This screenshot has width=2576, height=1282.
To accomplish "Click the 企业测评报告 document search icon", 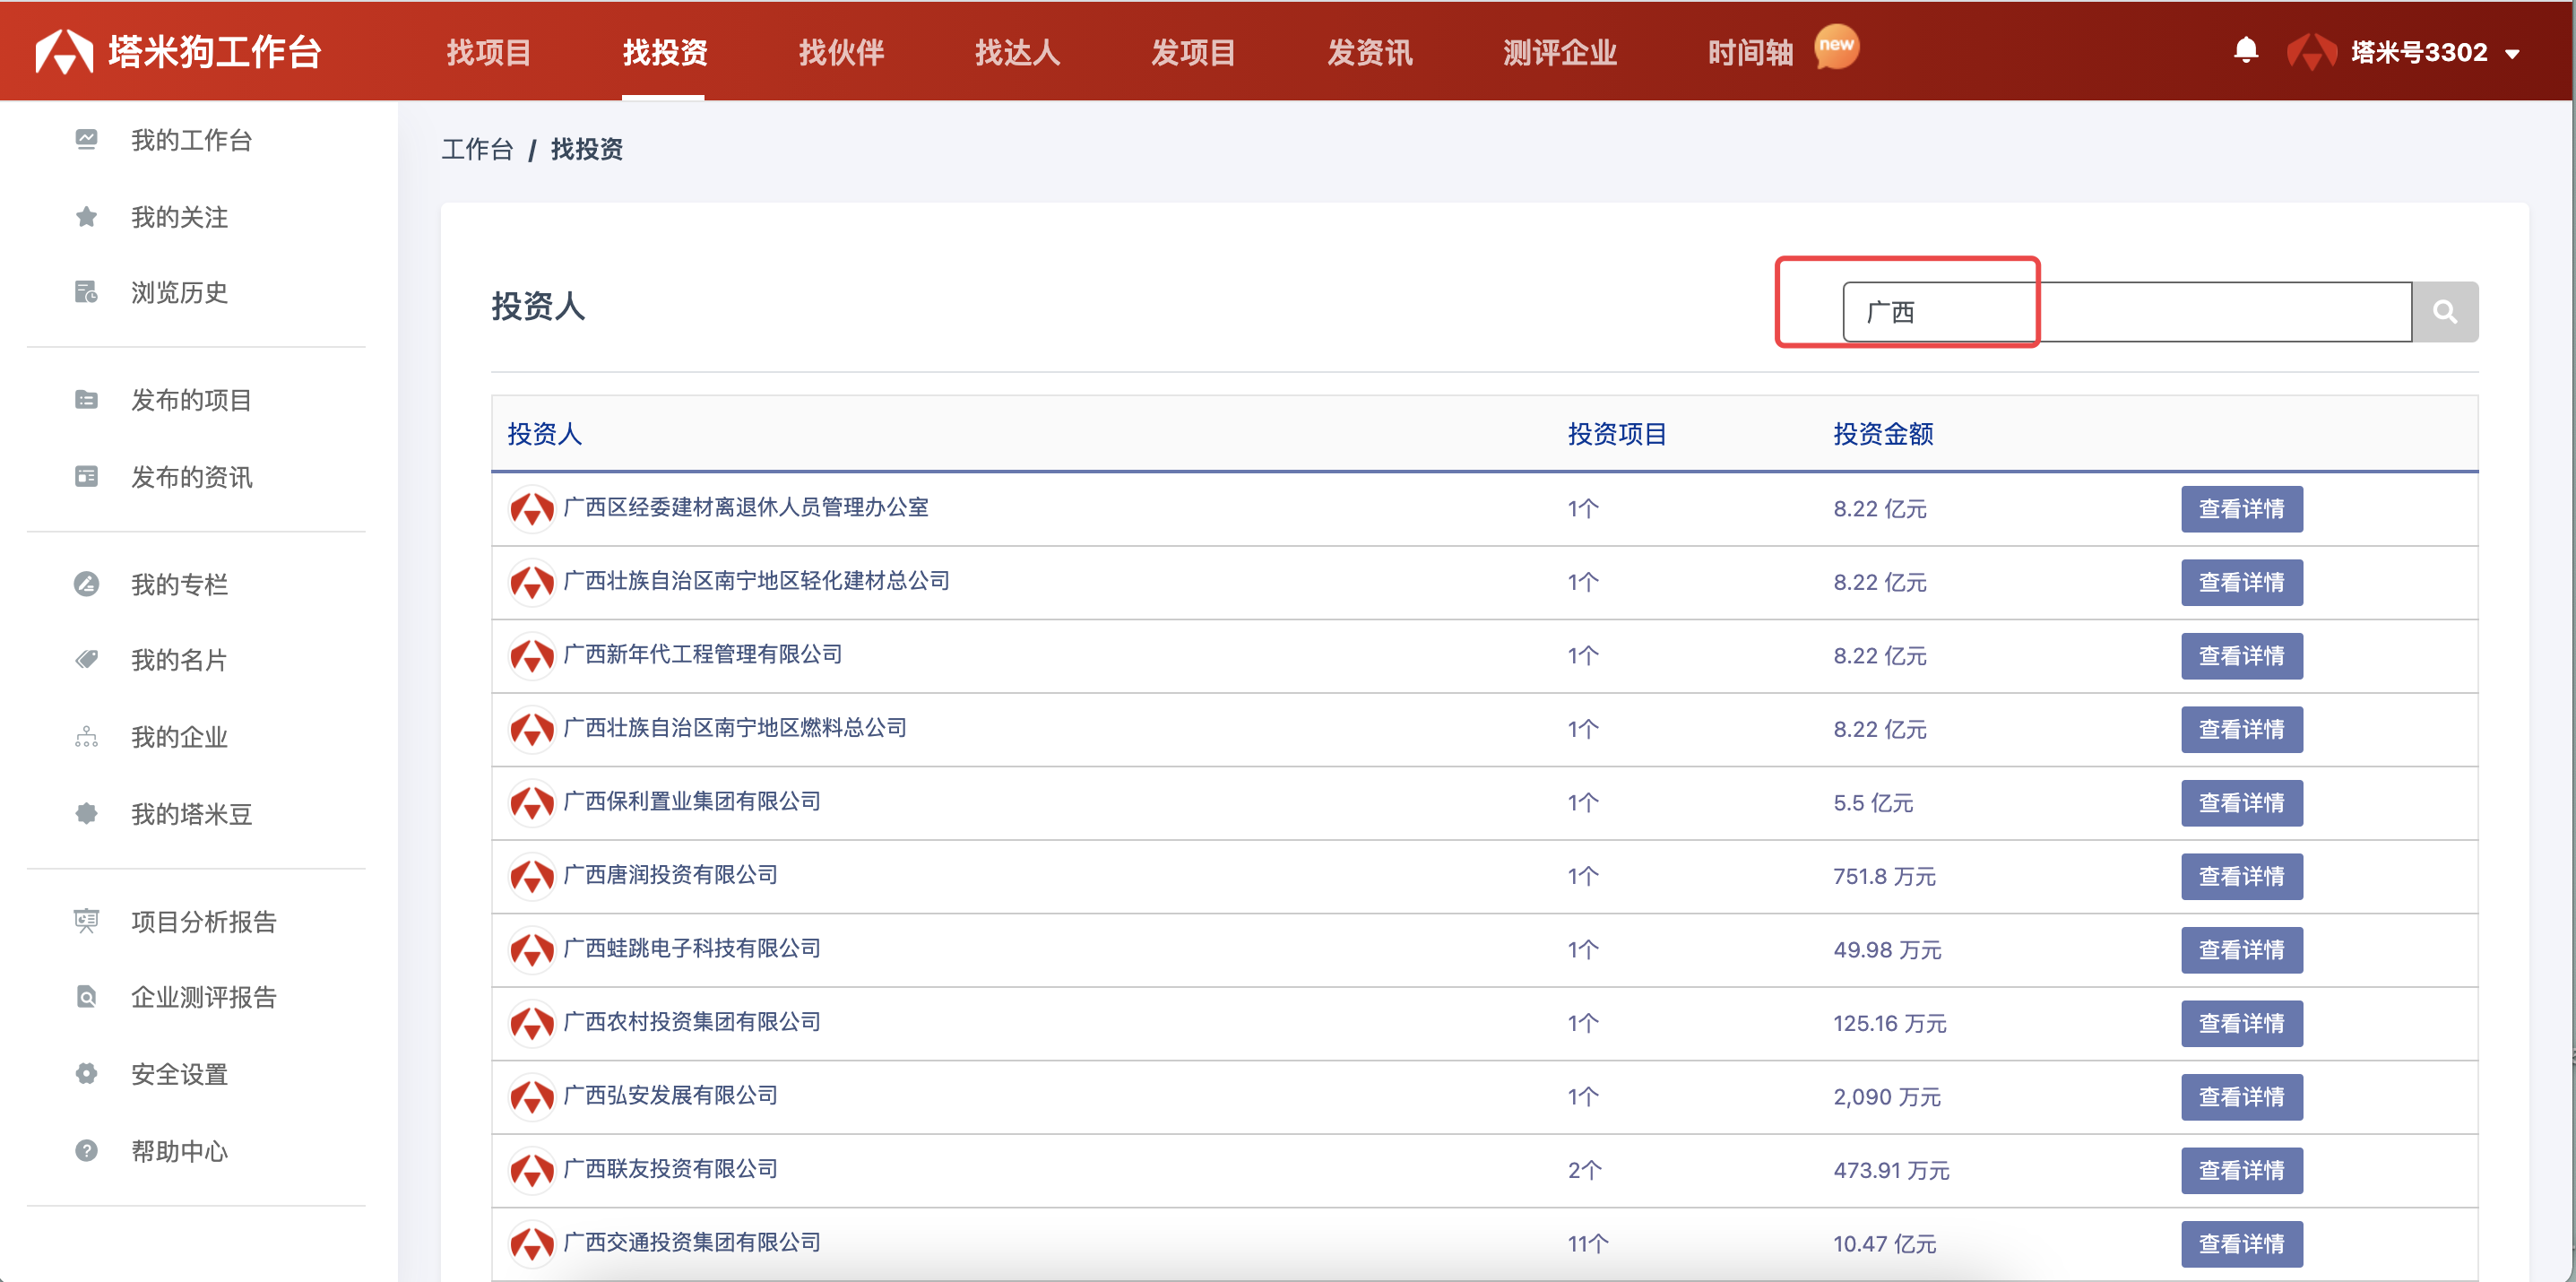I will click(x=86, y=997).
